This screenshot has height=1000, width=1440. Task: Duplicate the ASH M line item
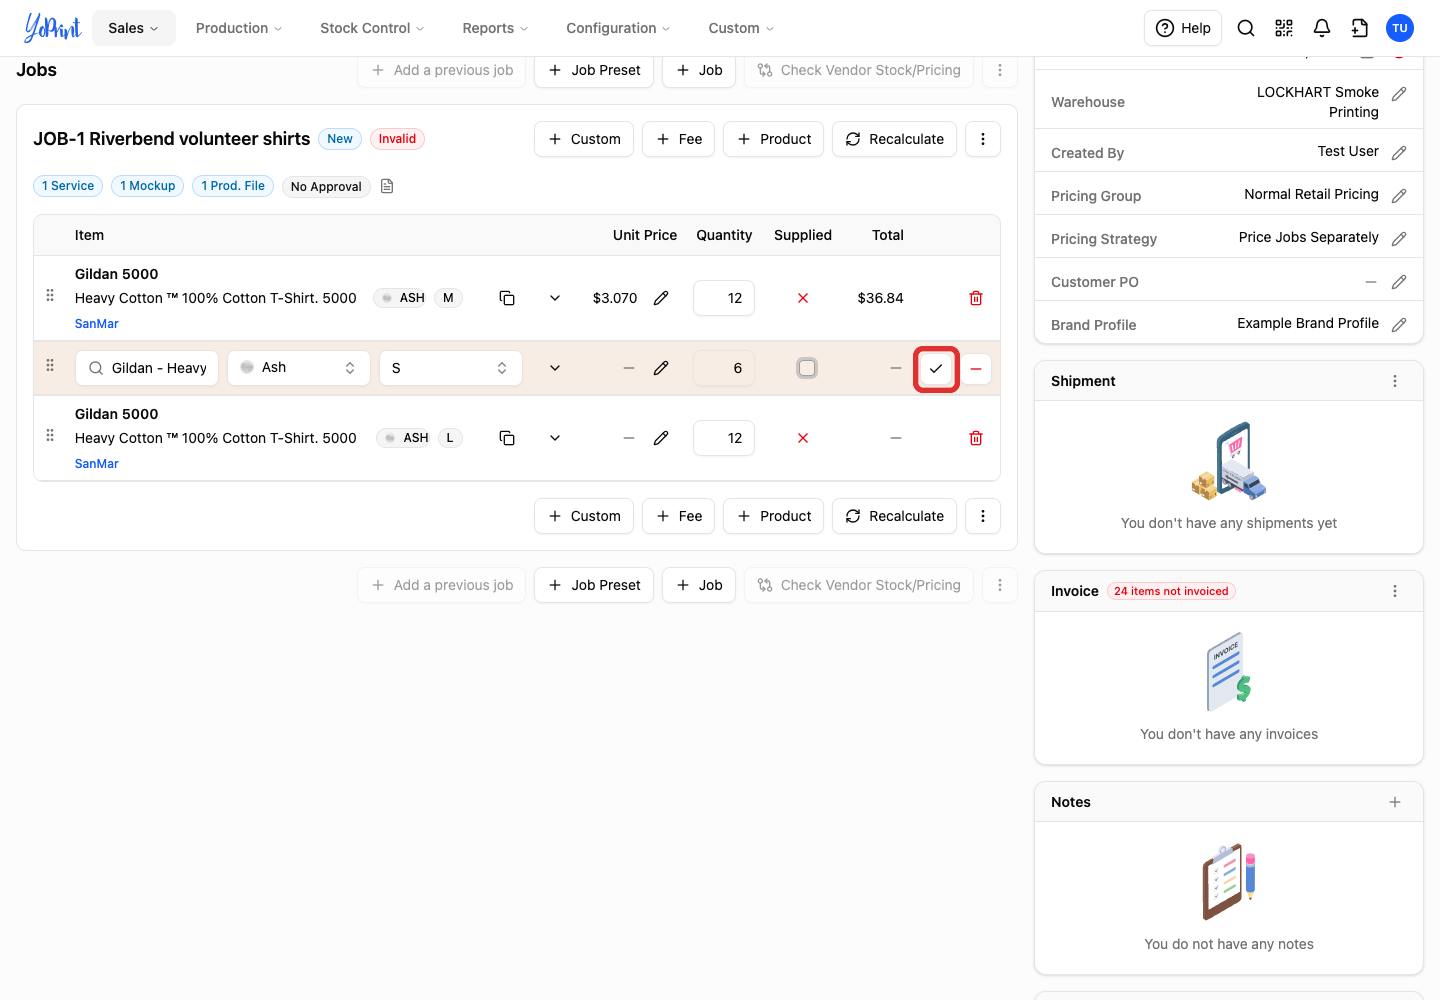pos(507,298)
